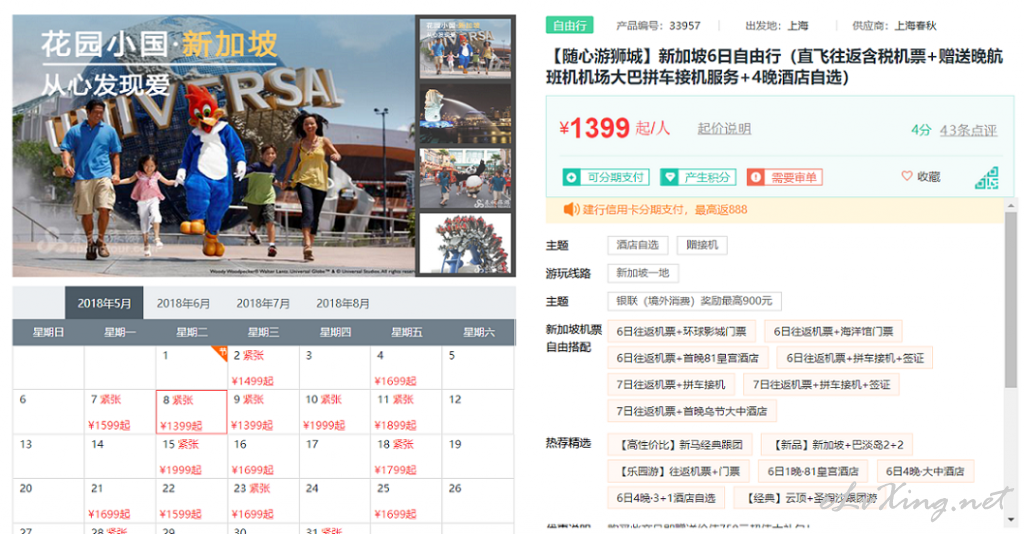Open 6日4晚·大中酒店 recommendation

tap(925, 471)
